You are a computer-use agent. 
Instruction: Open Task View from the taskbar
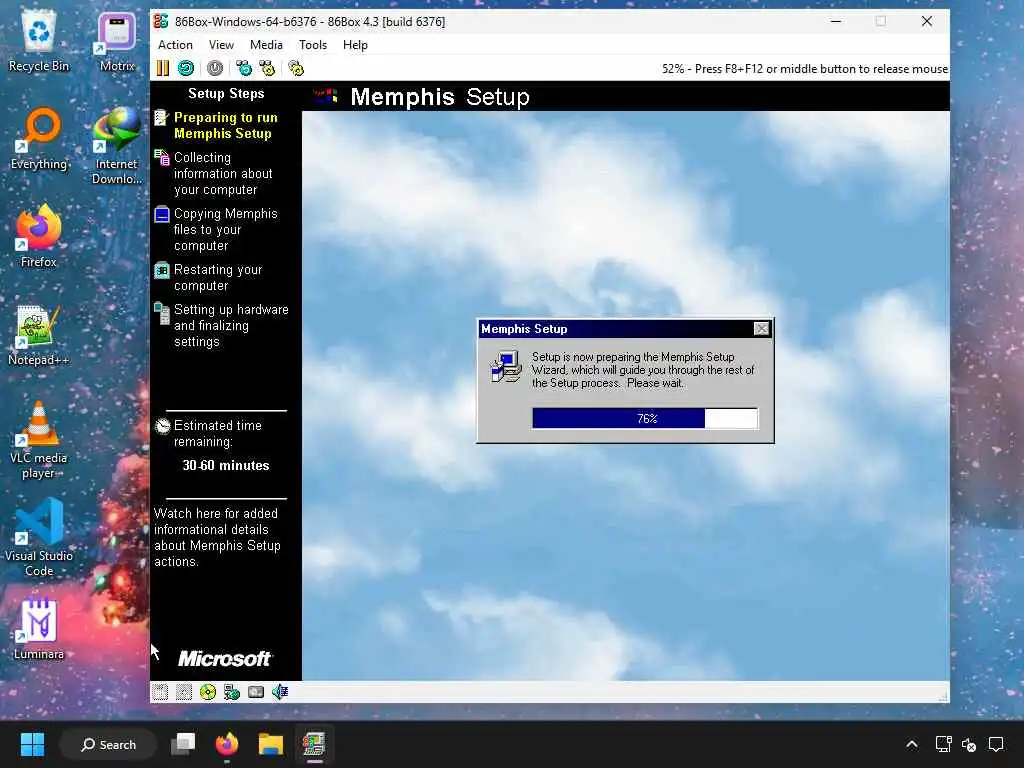coord(184,744)
